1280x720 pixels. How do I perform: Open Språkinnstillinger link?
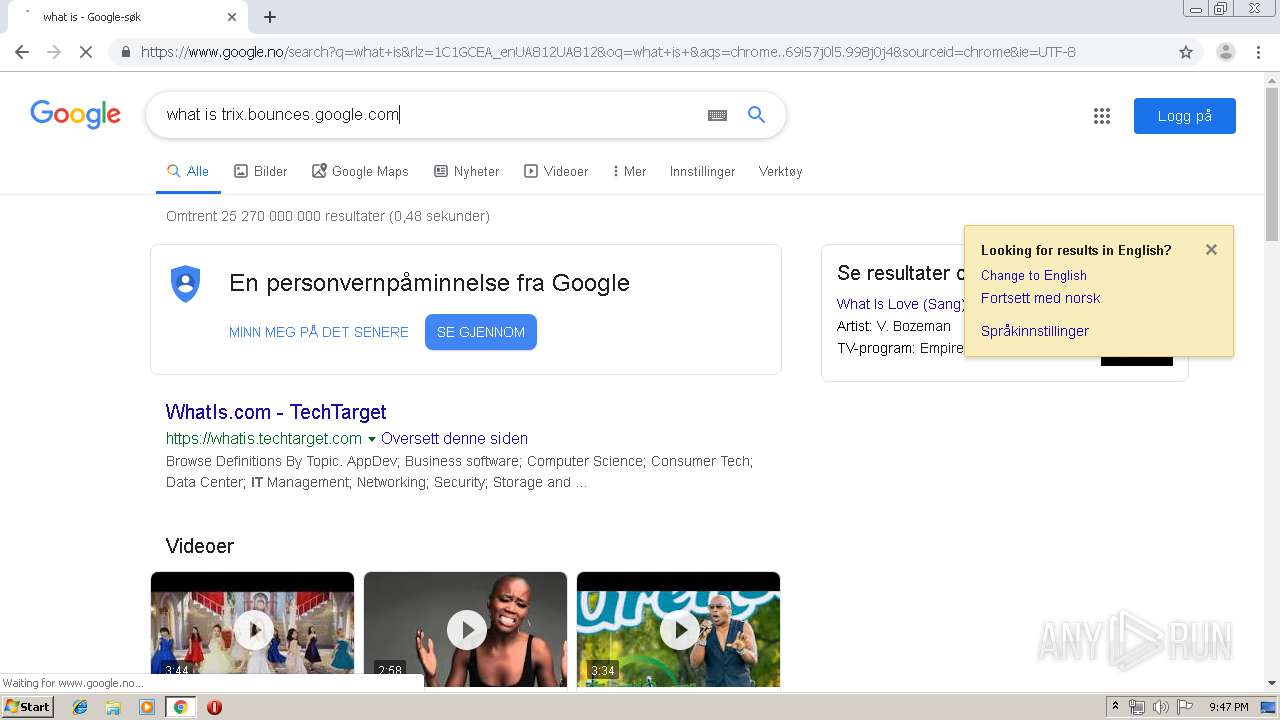1035,331
